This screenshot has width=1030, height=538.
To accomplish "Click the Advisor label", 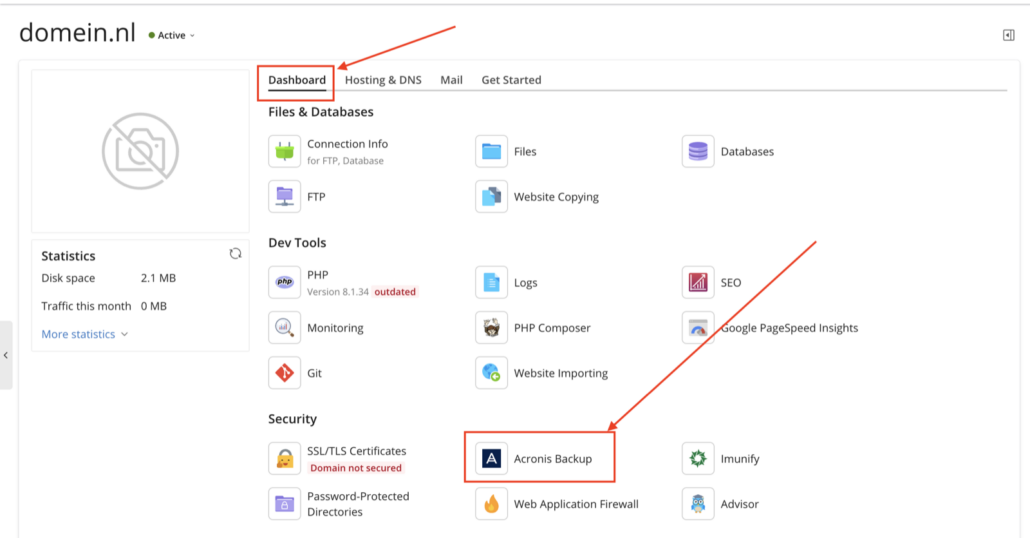I will click(x=740, y=504).
